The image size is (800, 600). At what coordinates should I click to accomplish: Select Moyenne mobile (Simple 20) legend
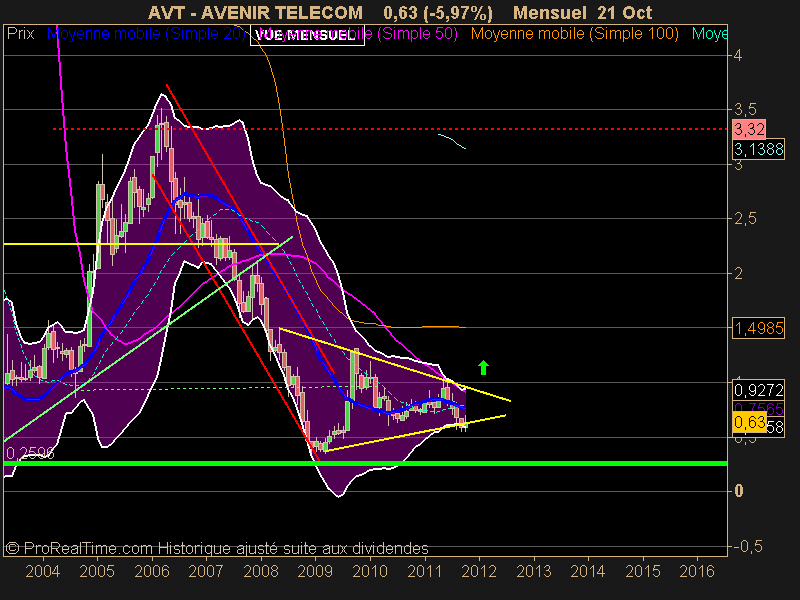146,34
